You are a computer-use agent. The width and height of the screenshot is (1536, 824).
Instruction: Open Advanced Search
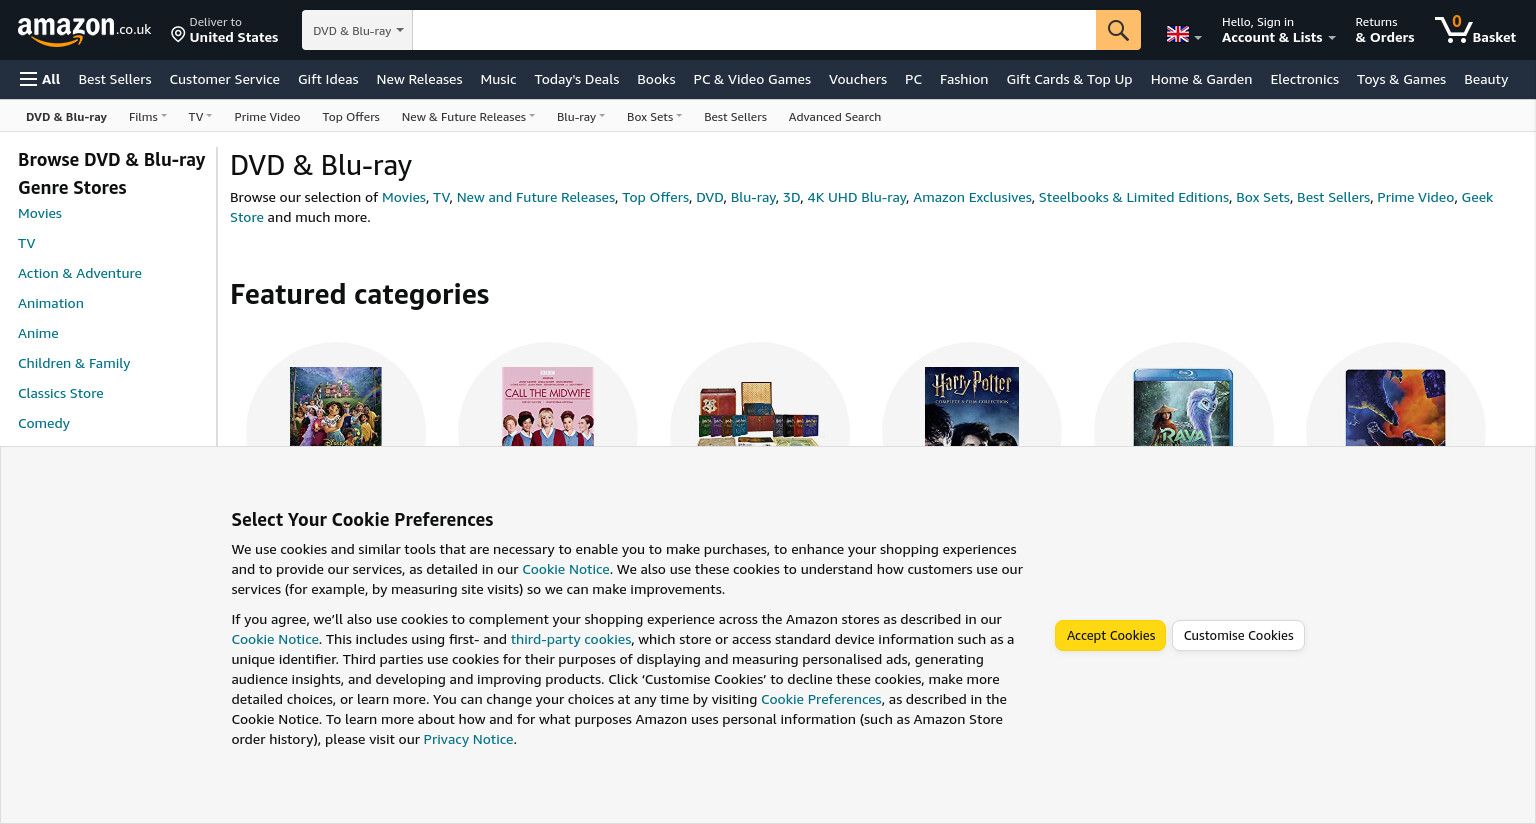coord(835,117)
